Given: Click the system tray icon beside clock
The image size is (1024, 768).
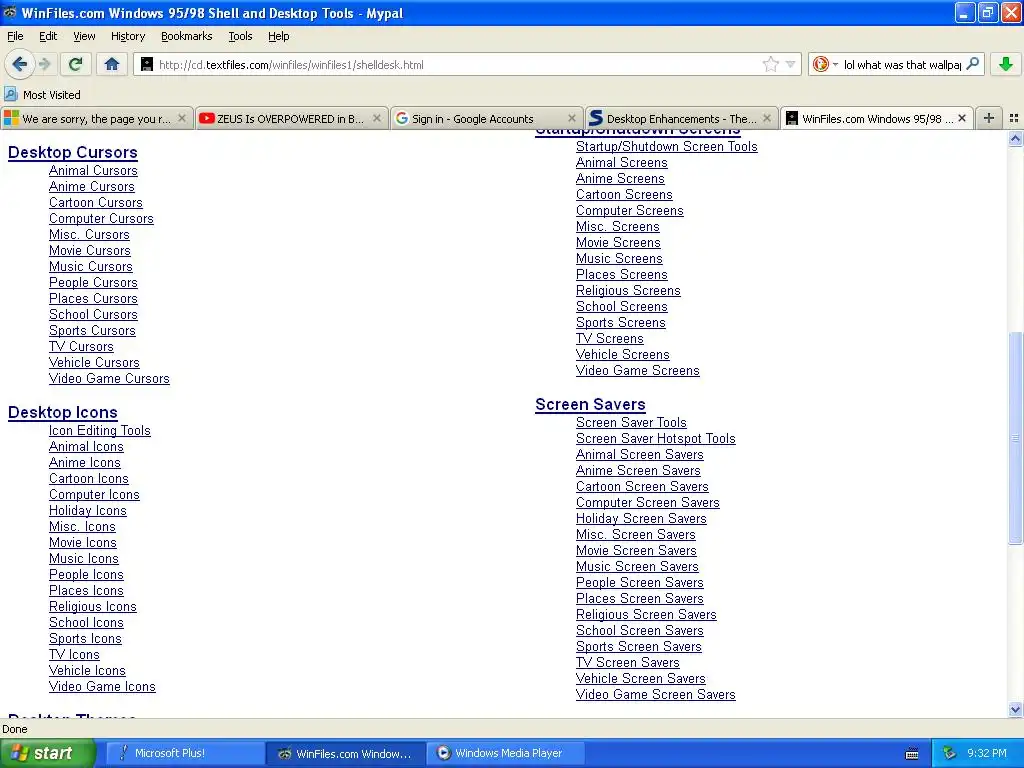Looking at the screenshot, I should 949,753.
